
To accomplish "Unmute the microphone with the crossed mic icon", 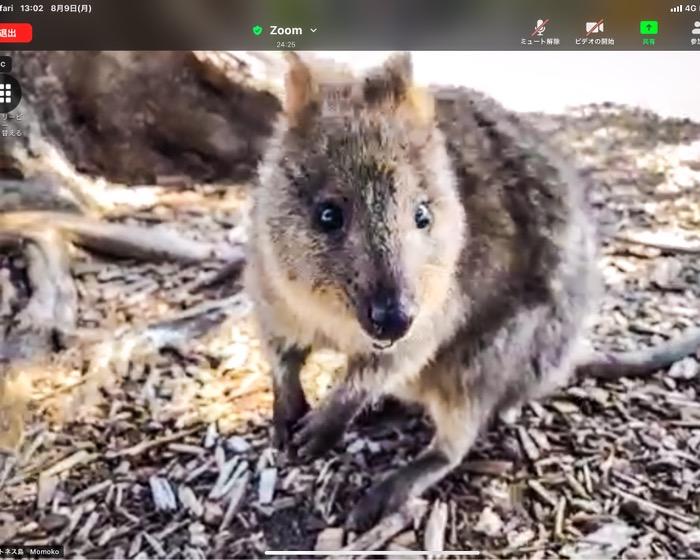I will pos(540,26).
